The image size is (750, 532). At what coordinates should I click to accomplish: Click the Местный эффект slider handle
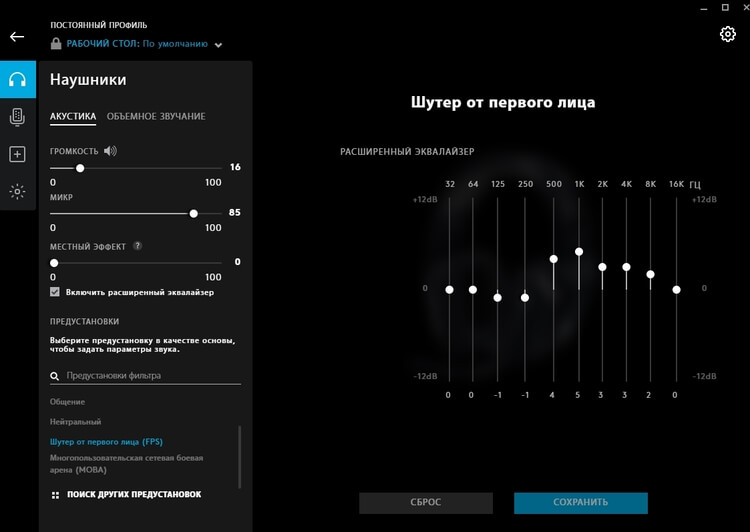pos(54,263)
